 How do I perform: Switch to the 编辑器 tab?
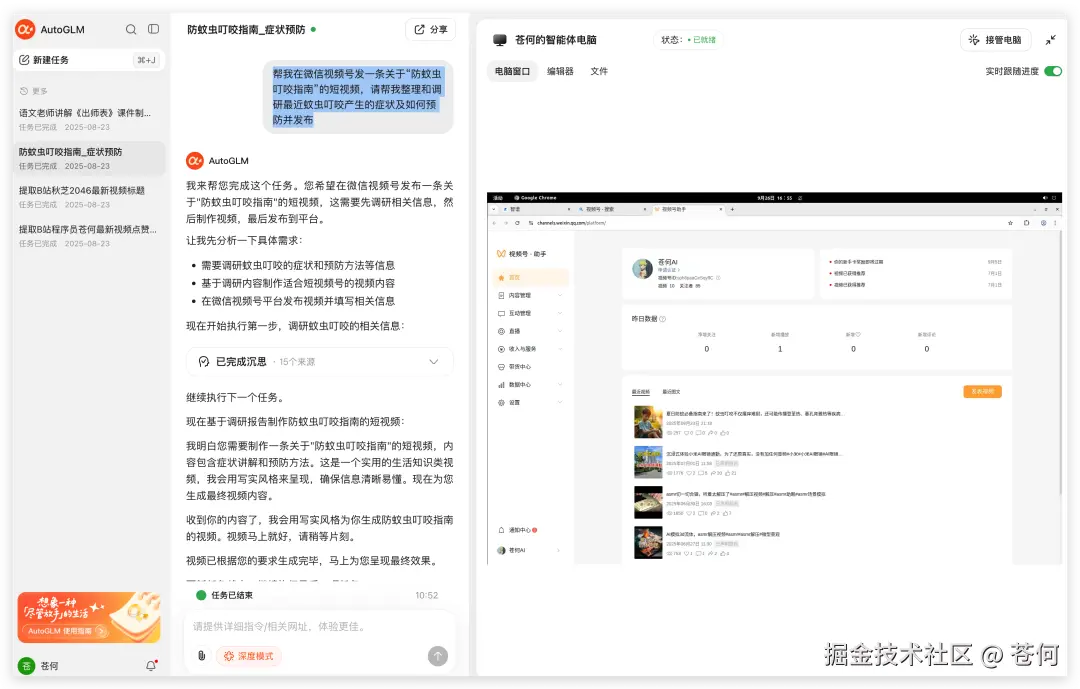[x=560, y=71]
